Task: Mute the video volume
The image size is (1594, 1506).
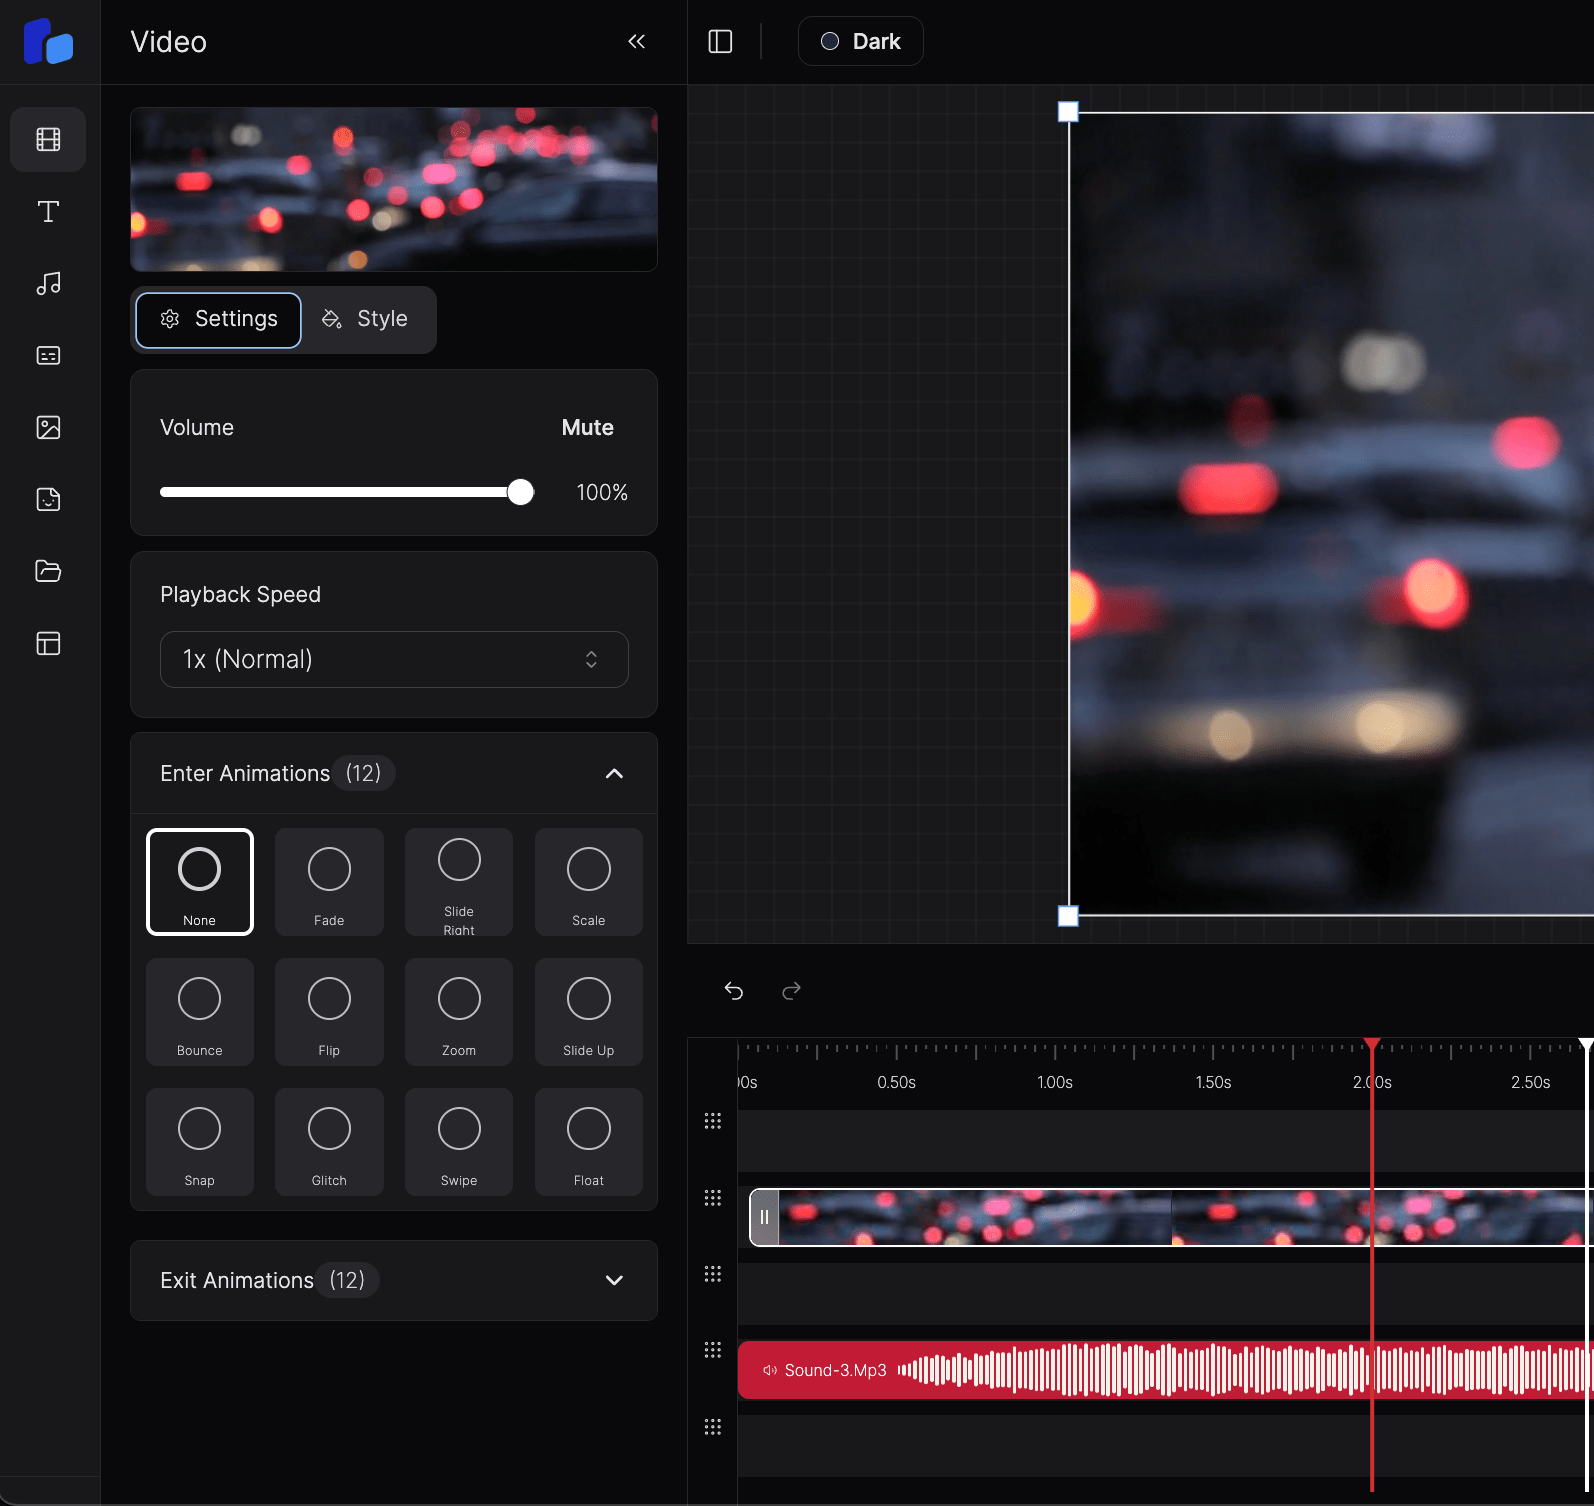Action: click(x=587, y=428)
